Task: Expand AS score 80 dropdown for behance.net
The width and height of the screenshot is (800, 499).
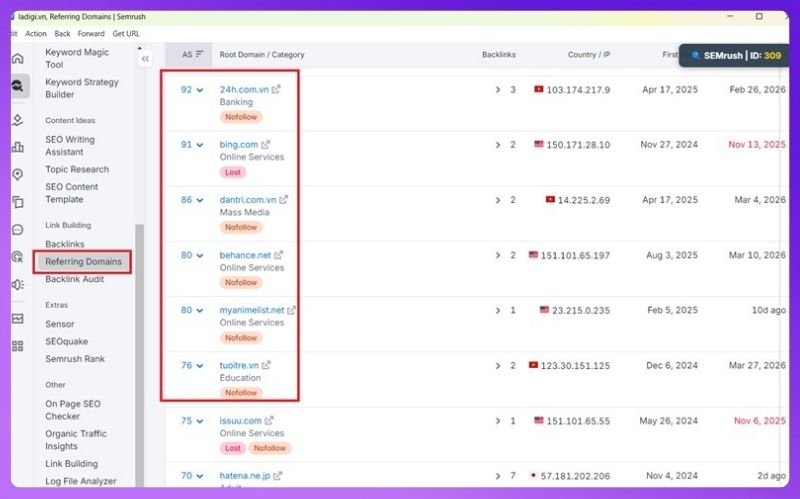Action: click(192, 255)
